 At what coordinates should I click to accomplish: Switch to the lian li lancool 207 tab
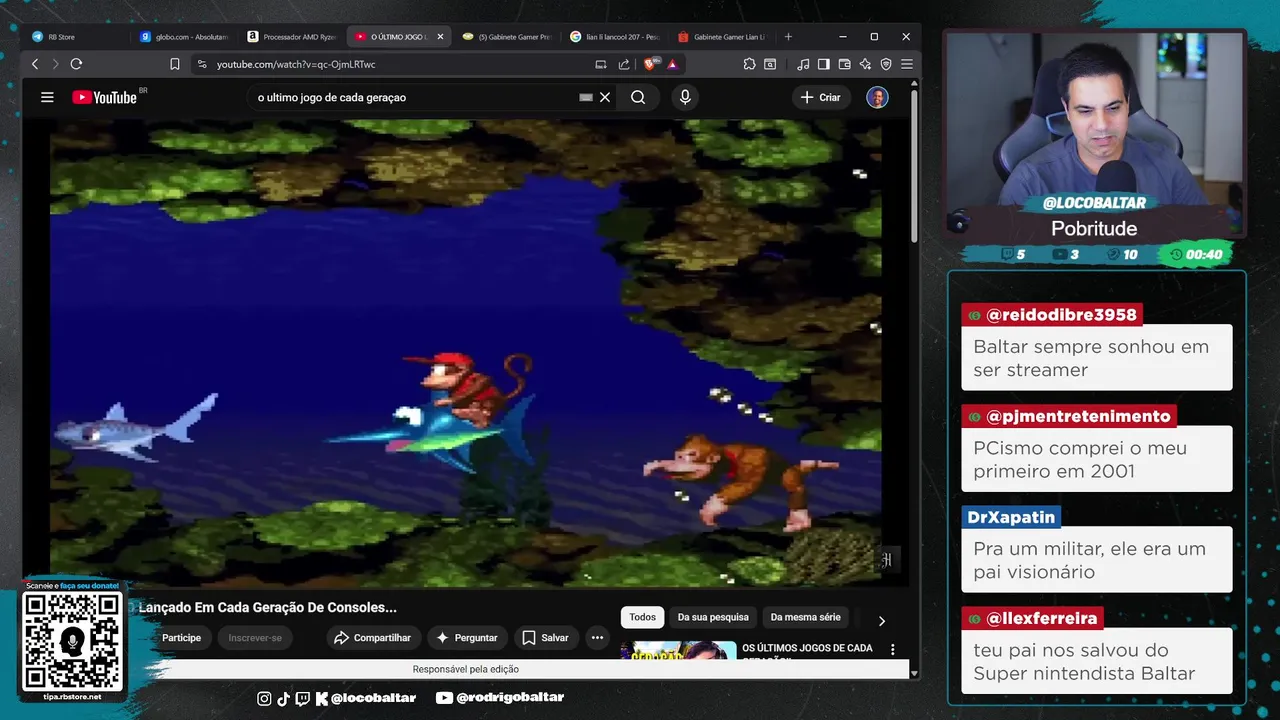pyautogui.click(x=614, y=37)
